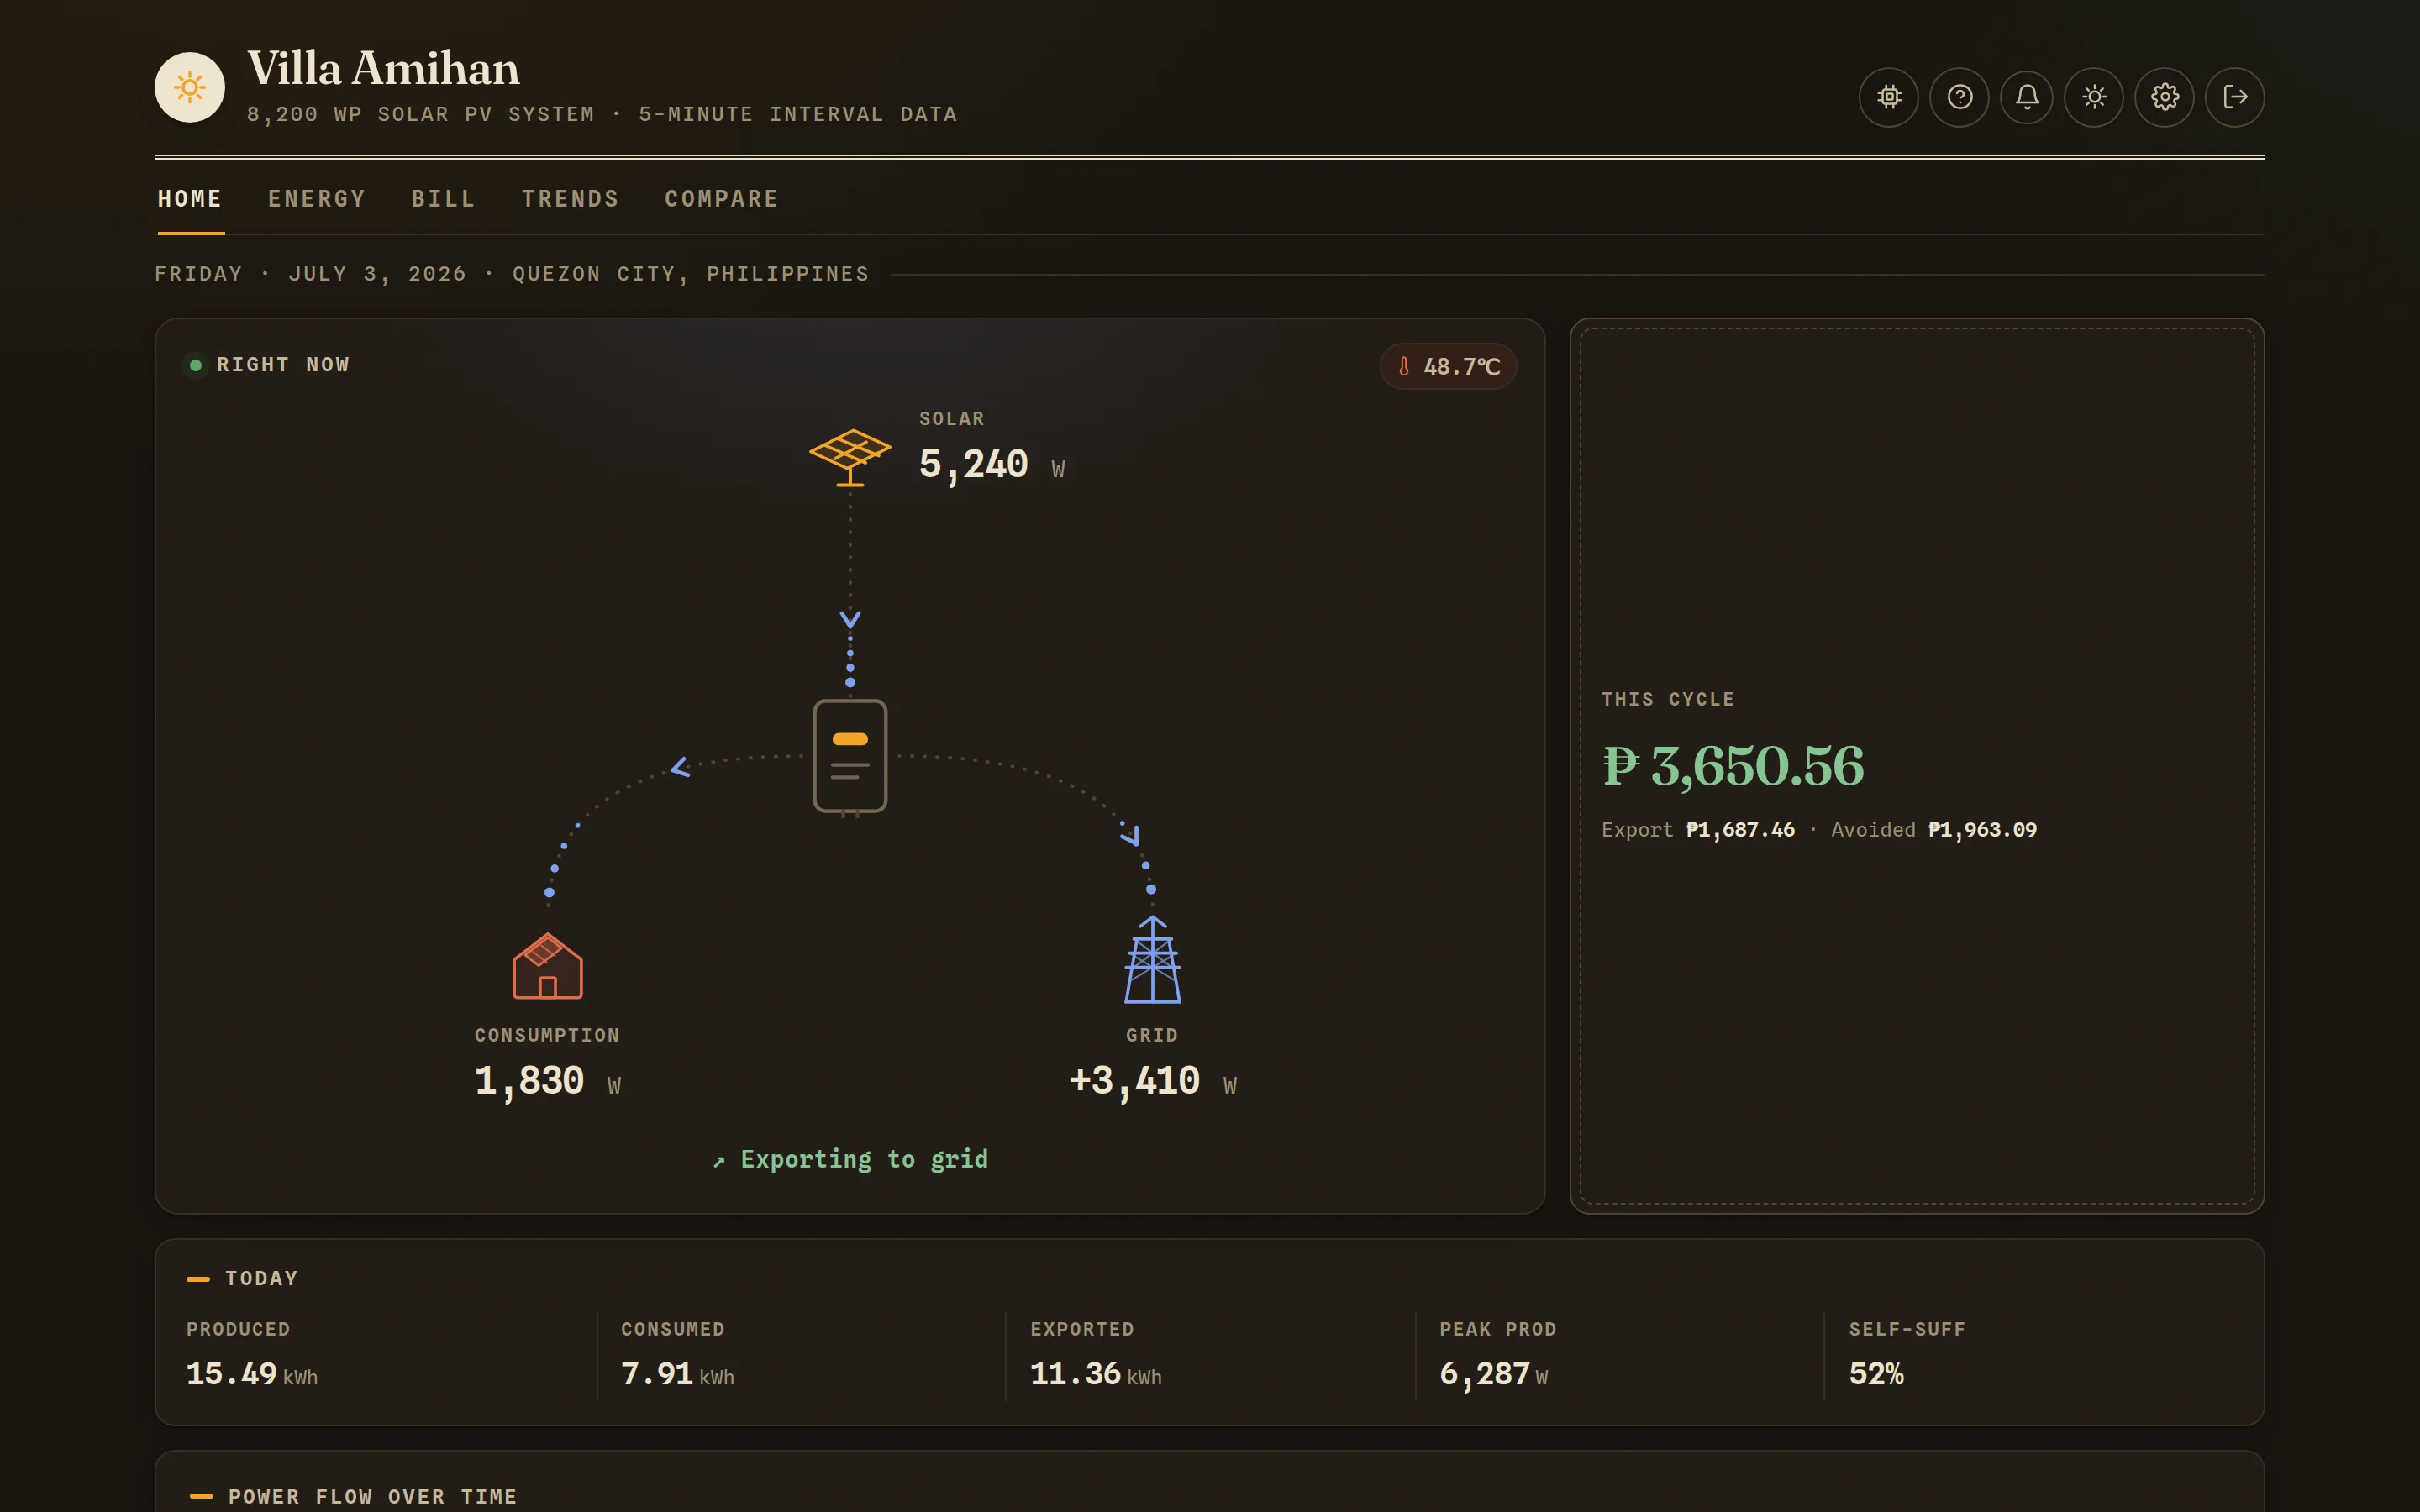Open settings gear icon

click(2165, 97)
